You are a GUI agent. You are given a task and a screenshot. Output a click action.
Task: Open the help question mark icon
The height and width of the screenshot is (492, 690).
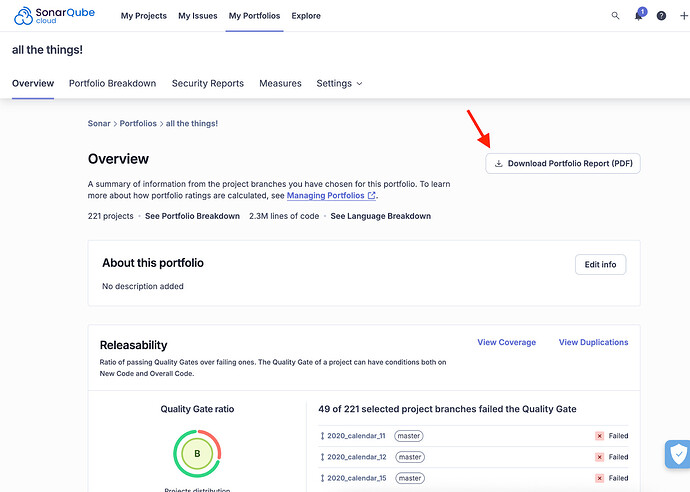pyautogui.click(x=661, y=16)
